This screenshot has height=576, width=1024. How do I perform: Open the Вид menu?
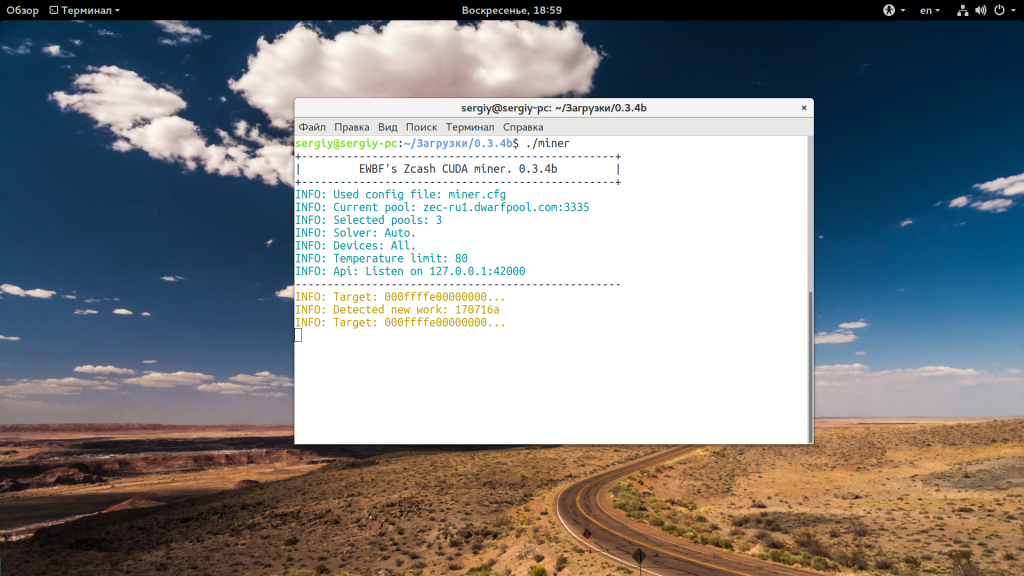point(387,127)
